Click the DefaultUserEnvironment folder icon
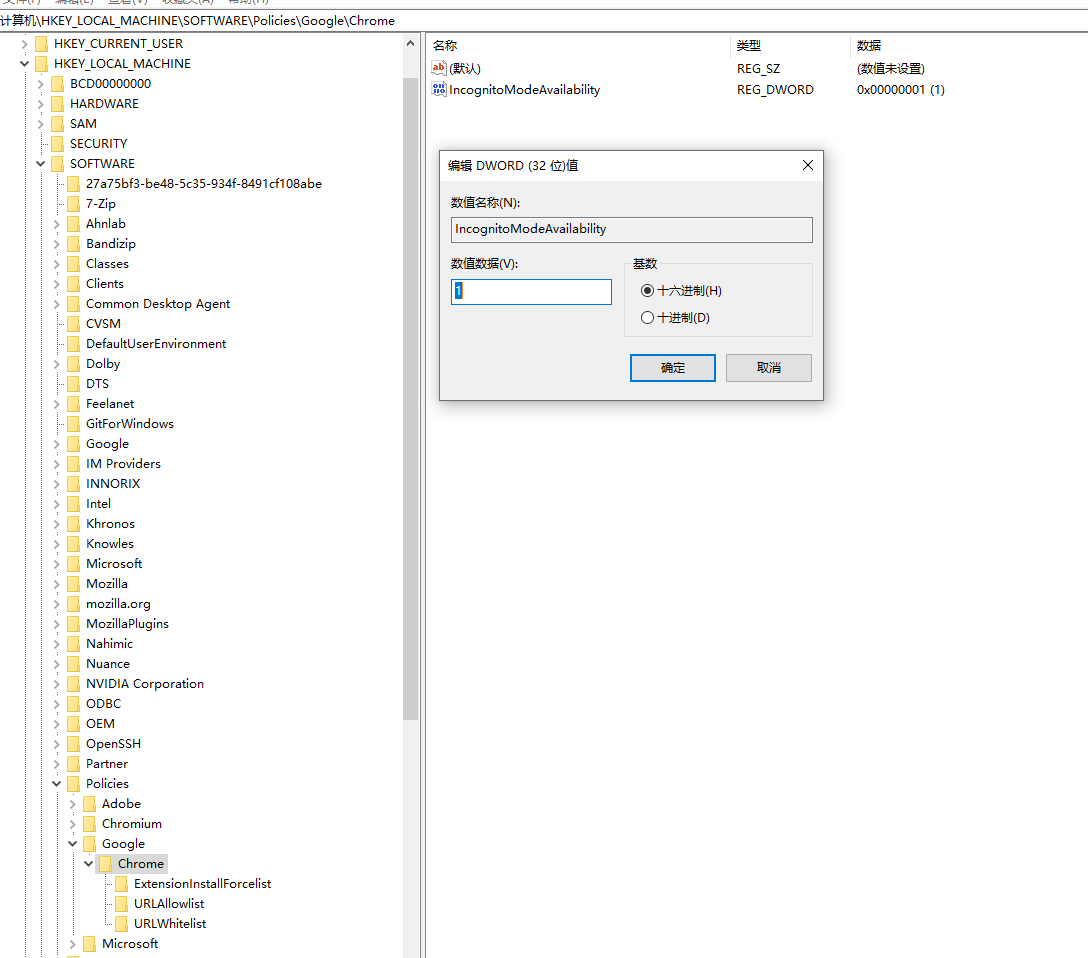1088x958 pixels. [74, 343]
